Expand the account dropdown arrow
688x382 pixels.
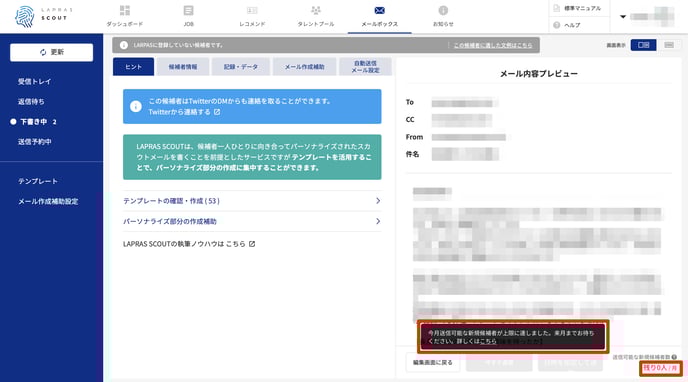tap(623, 17)
